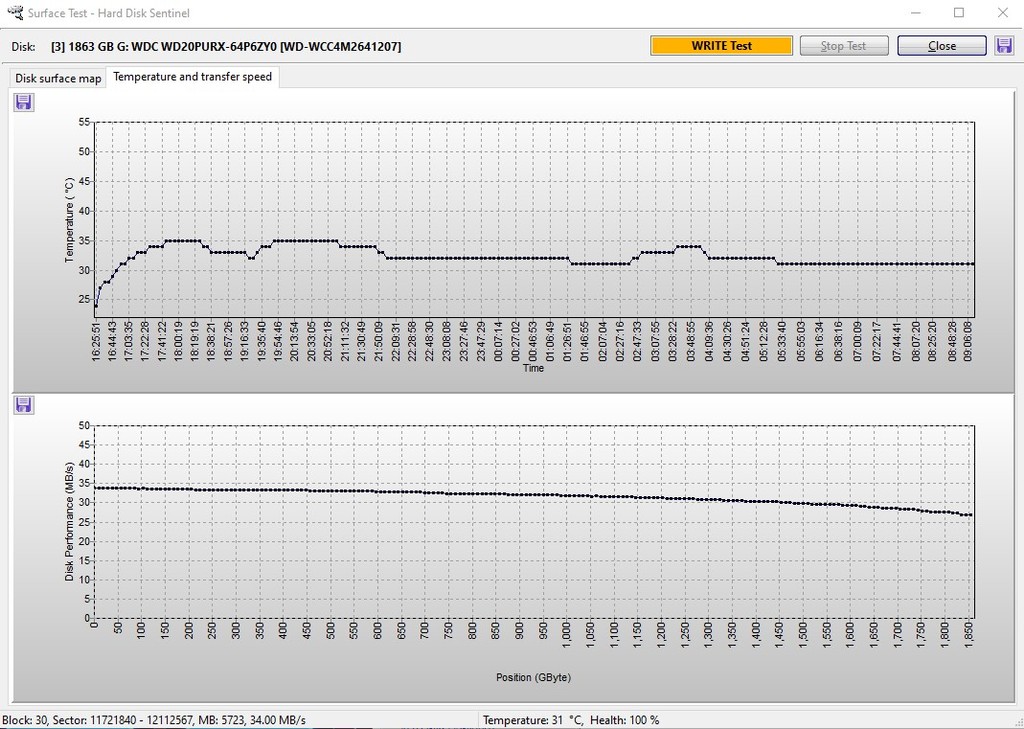Click the status bar Block and Sector text
1024x729 pixels.
pos(155,720)
